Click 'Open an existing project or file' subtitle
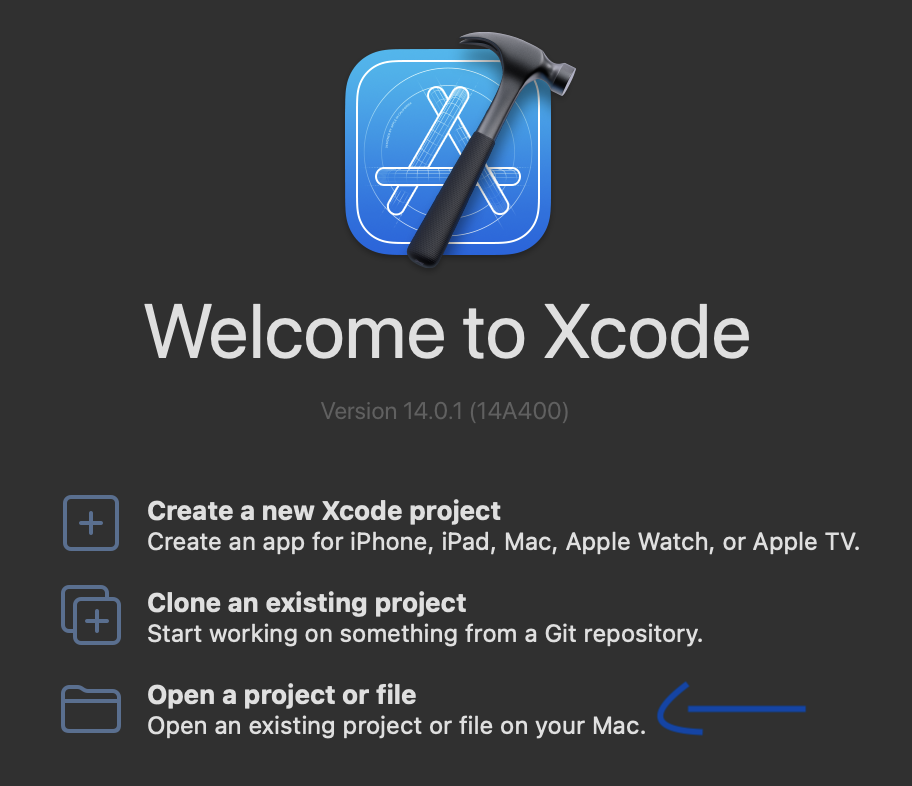 click(x=396, y=726)
